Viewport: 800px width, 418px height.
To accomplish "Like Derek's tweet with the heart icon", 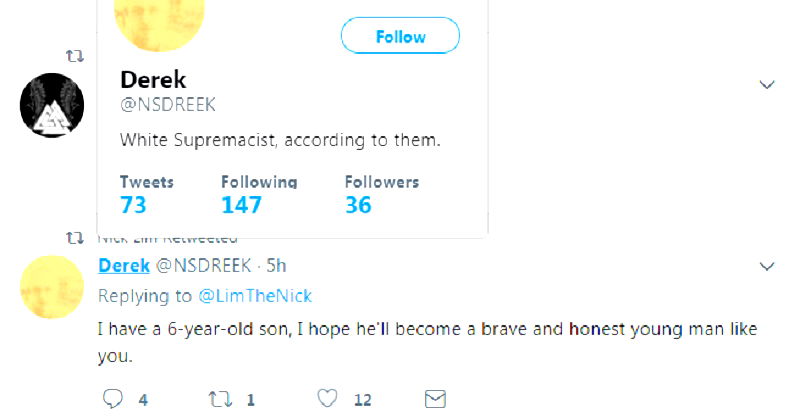I will 327,399.
